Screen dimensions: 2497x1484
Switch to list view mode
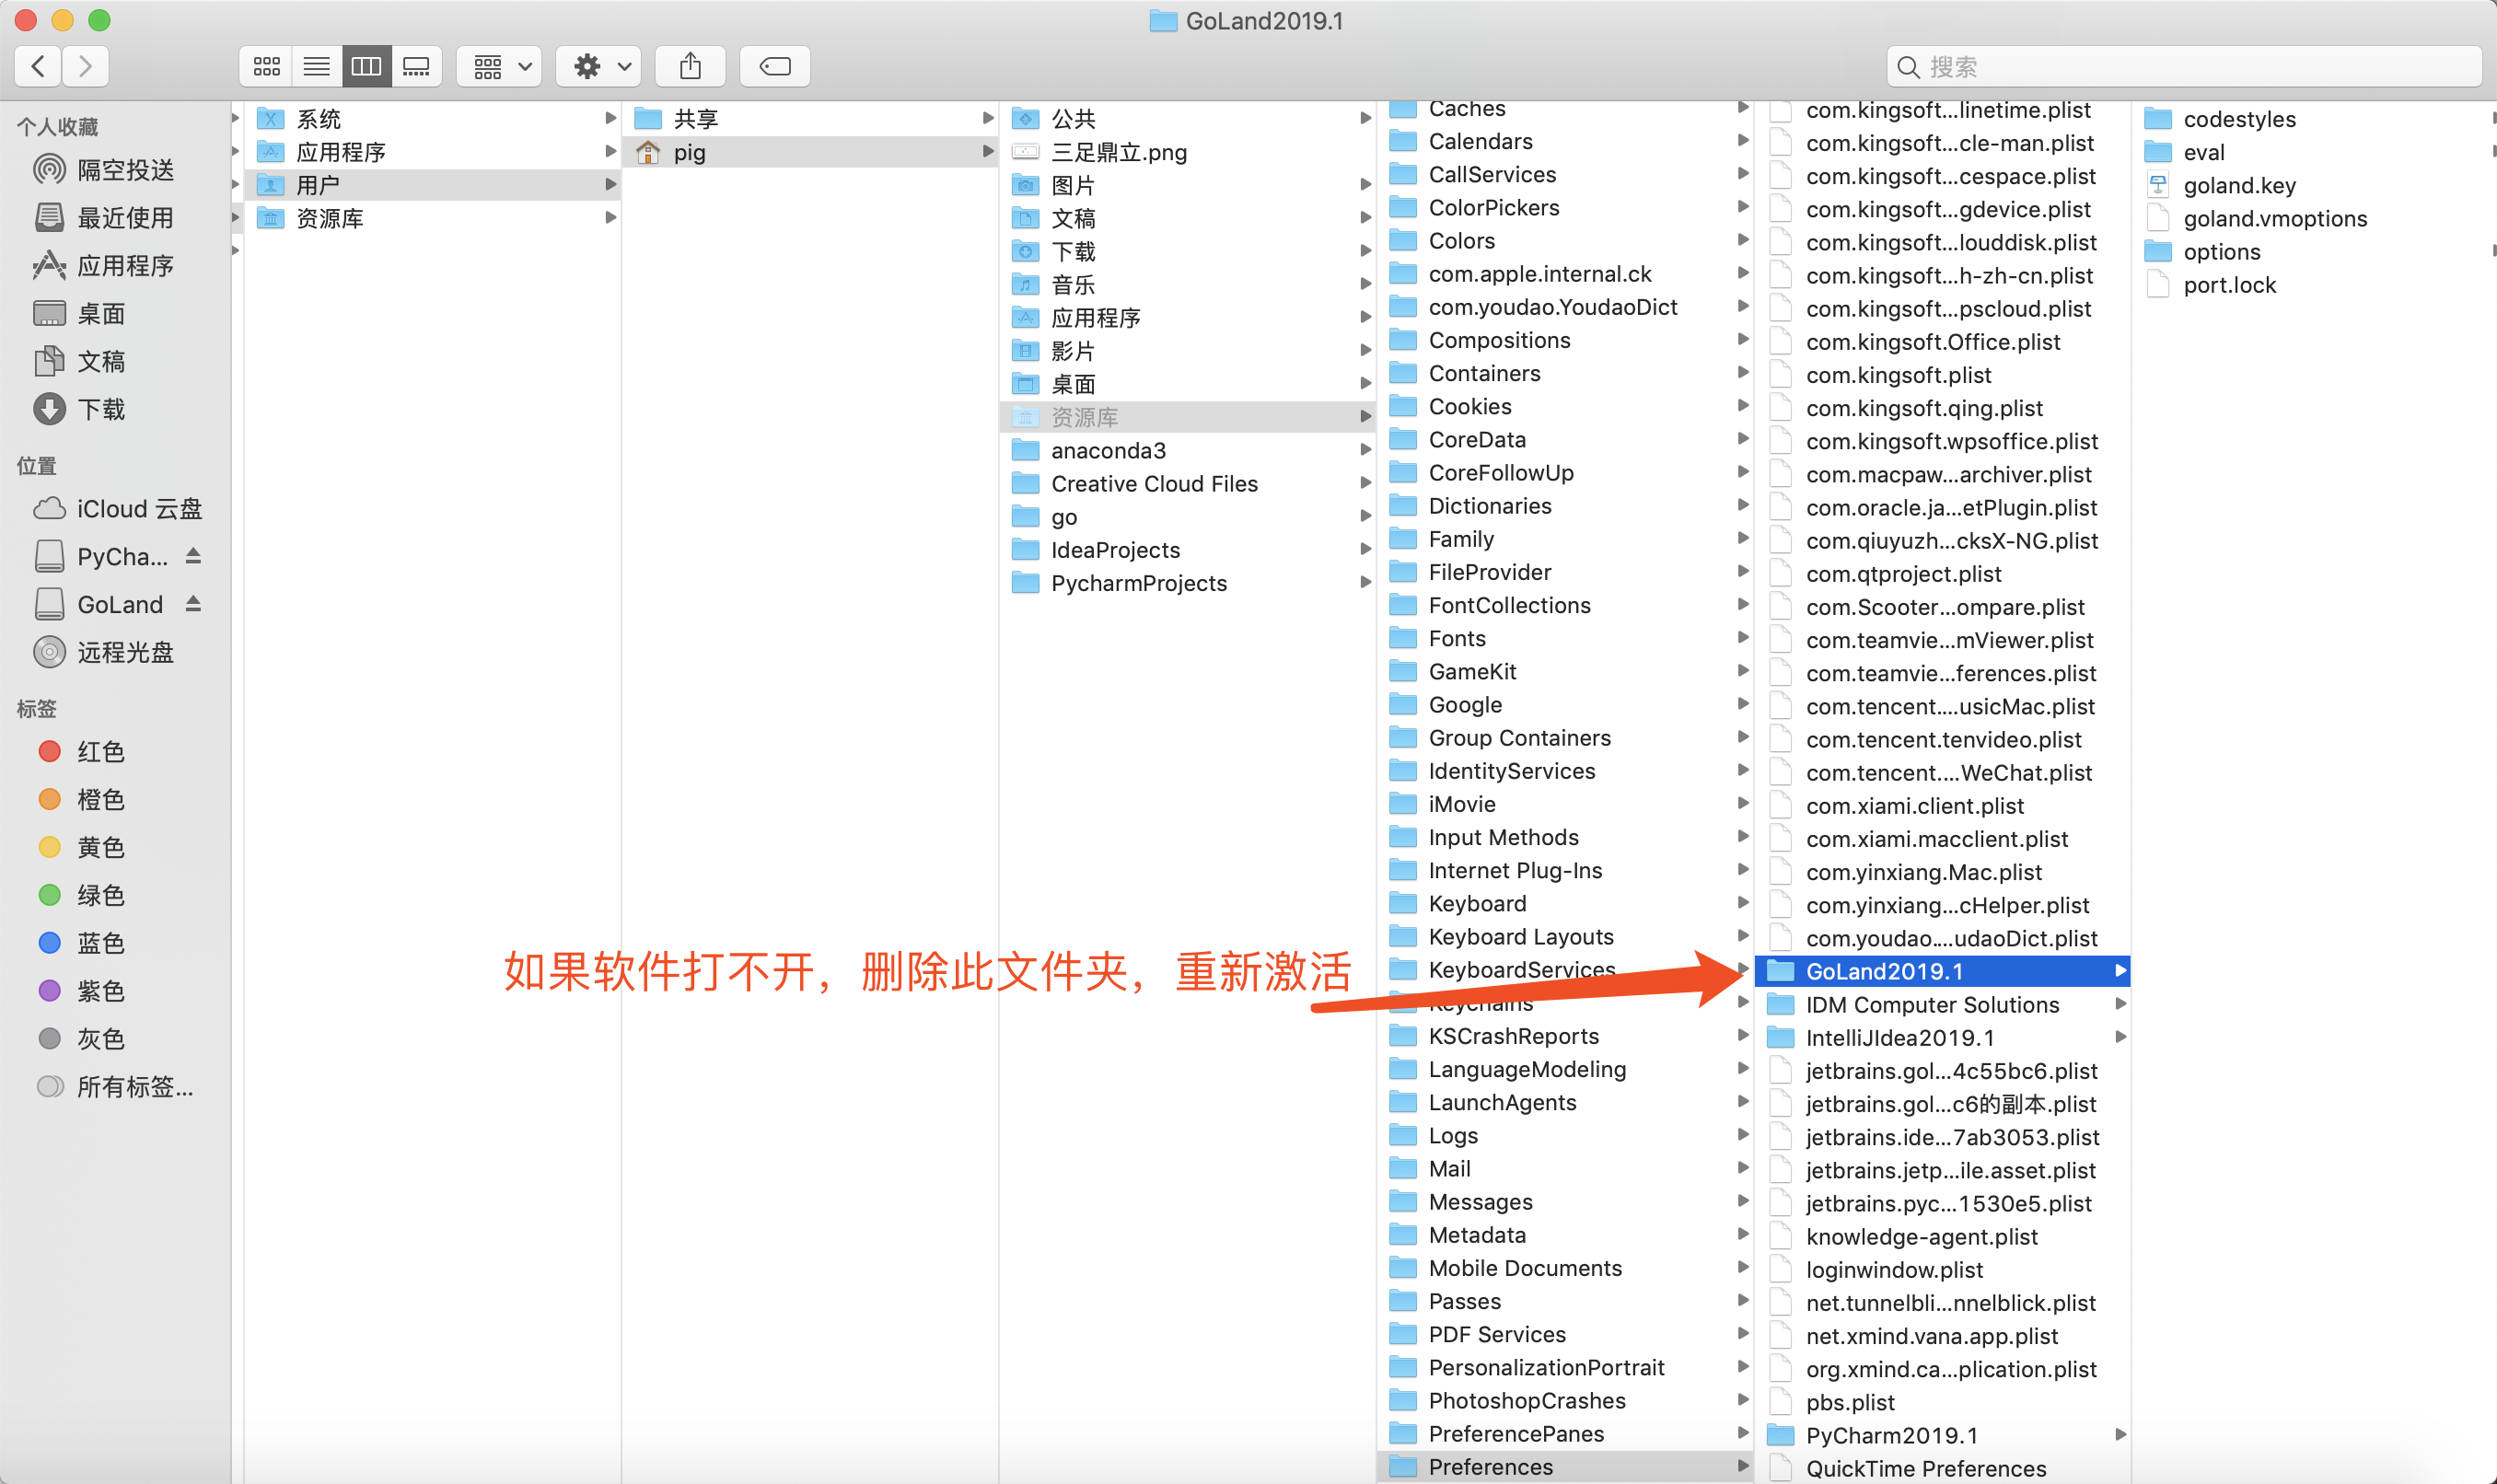[316, 67]
